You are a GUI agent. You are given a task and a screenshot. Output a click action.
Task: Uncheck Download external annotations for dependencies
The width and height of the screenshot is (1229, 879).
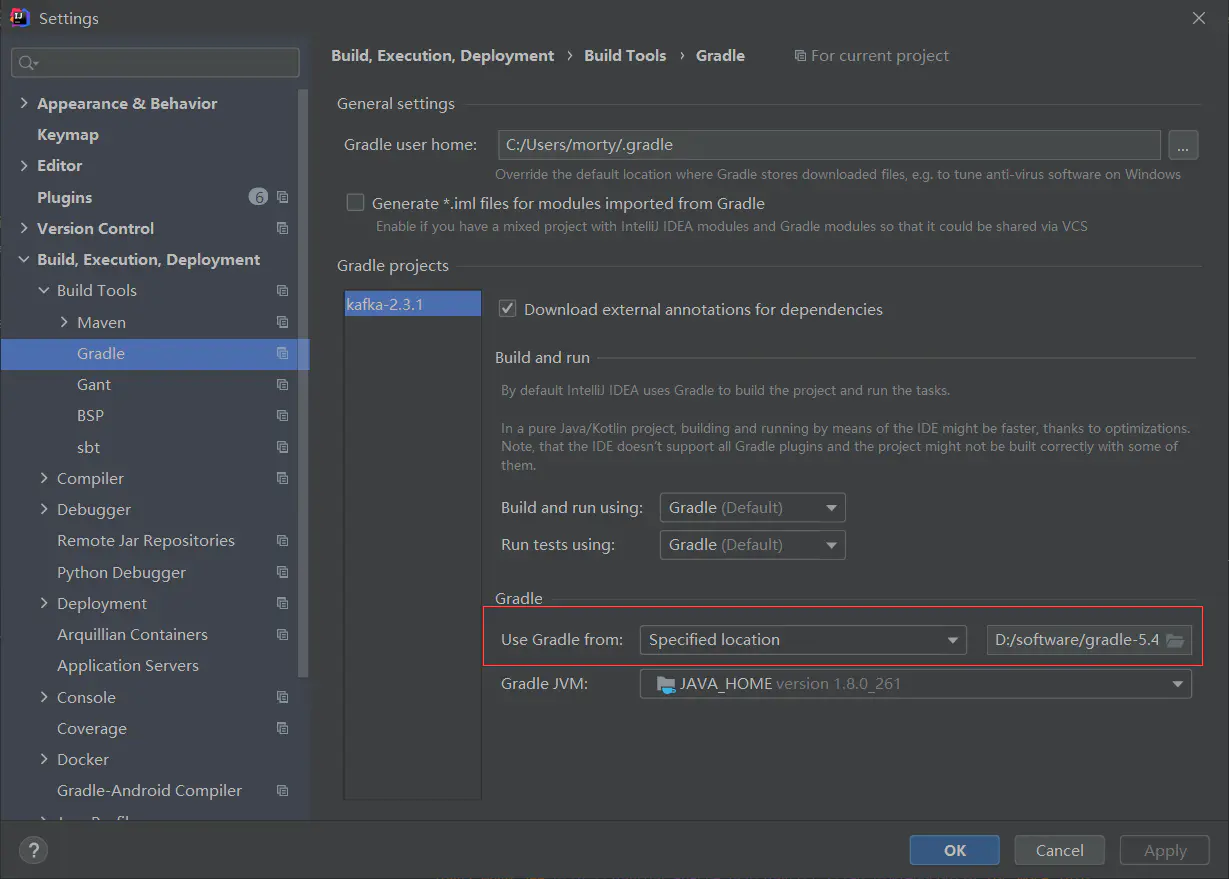(507, 309)
